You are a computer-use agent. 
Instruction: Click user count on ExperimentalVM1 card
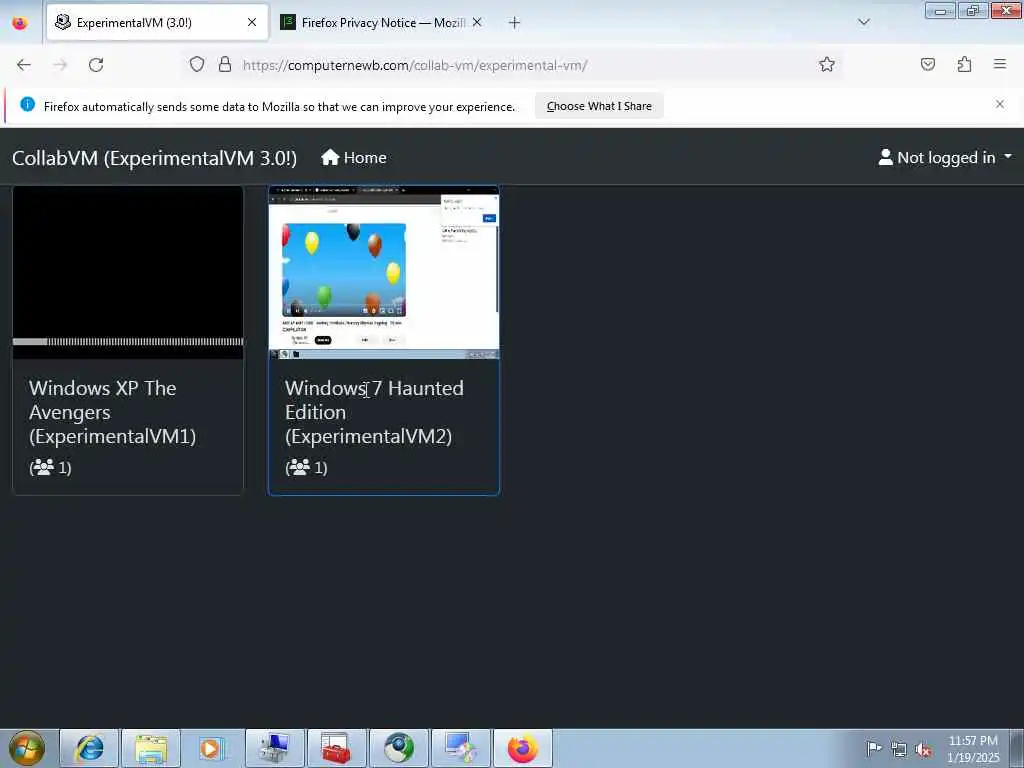click(x=50, y=467)
